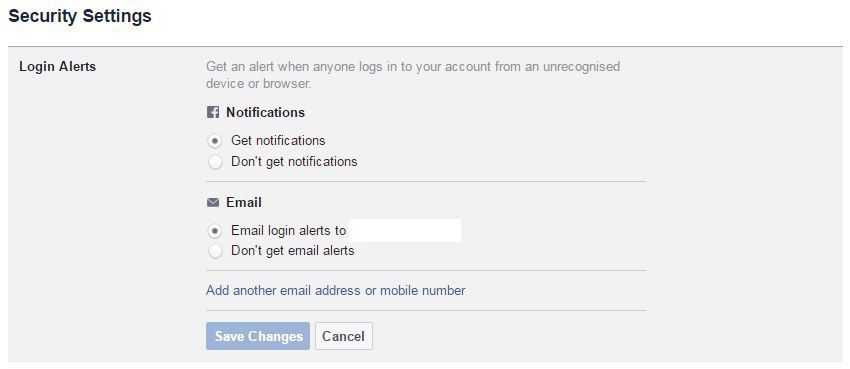The width and height of the screenshot is (850, 369).
Task: Select the Get notifications radio button
Action: click(x=215, y=141)
